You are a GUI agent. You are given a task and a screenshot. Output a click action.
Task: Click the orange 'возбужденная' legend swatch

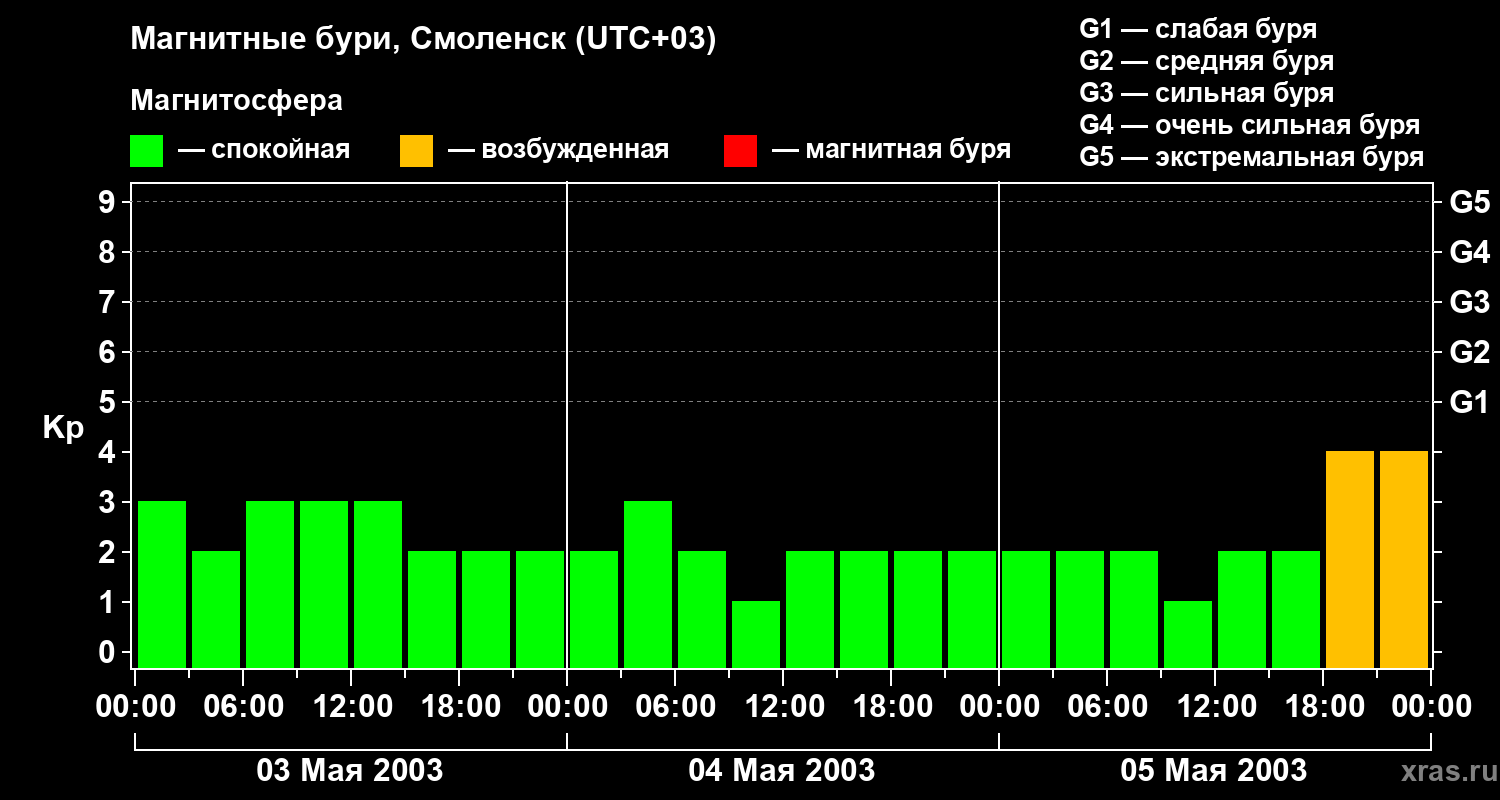pyautogui.click(x=416, y=151)
